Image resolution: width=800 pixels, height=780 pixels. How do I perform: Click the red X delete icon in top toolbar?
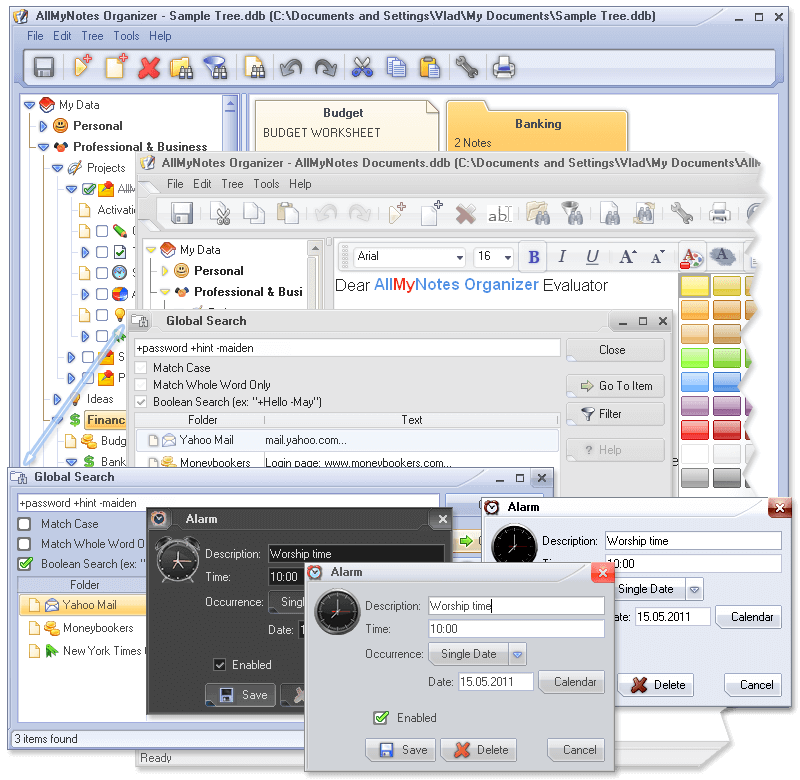[149, 67]
